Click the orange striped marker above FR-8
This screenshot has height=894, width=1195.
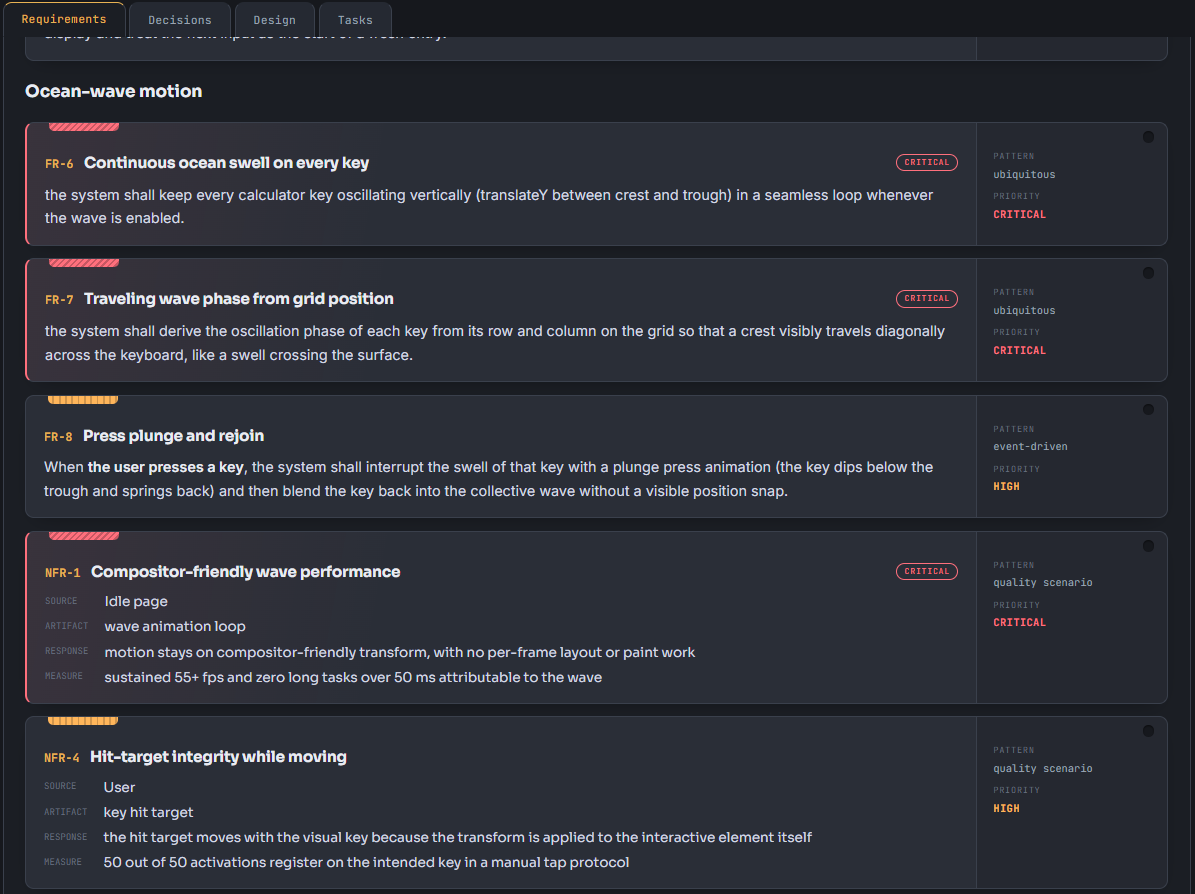pos(83,400)
